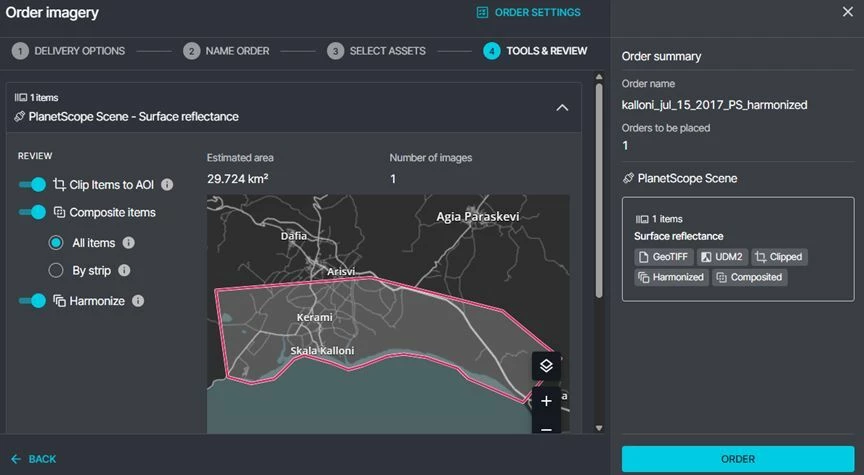The width and height of the screenshot is (864, 475).
Task: Click the GeoTIFF tag
Action: pyautogui.click(x=663, y=257)
